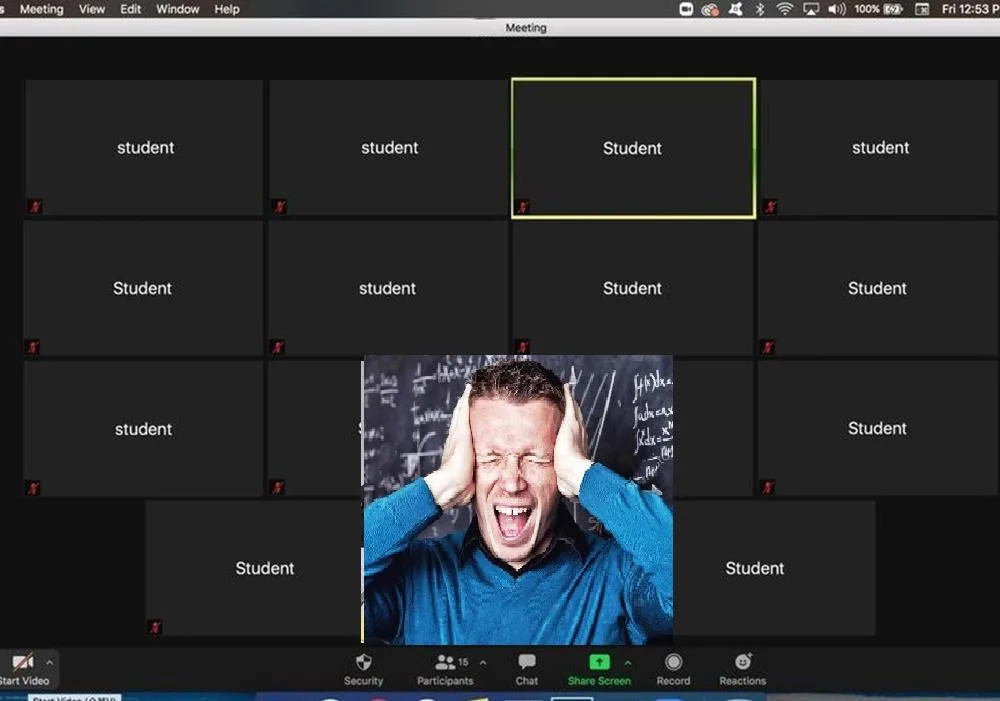The width and height of the screenshot is (1000, 701).
Task: Open the Help menu
Action: pos(227,9)
